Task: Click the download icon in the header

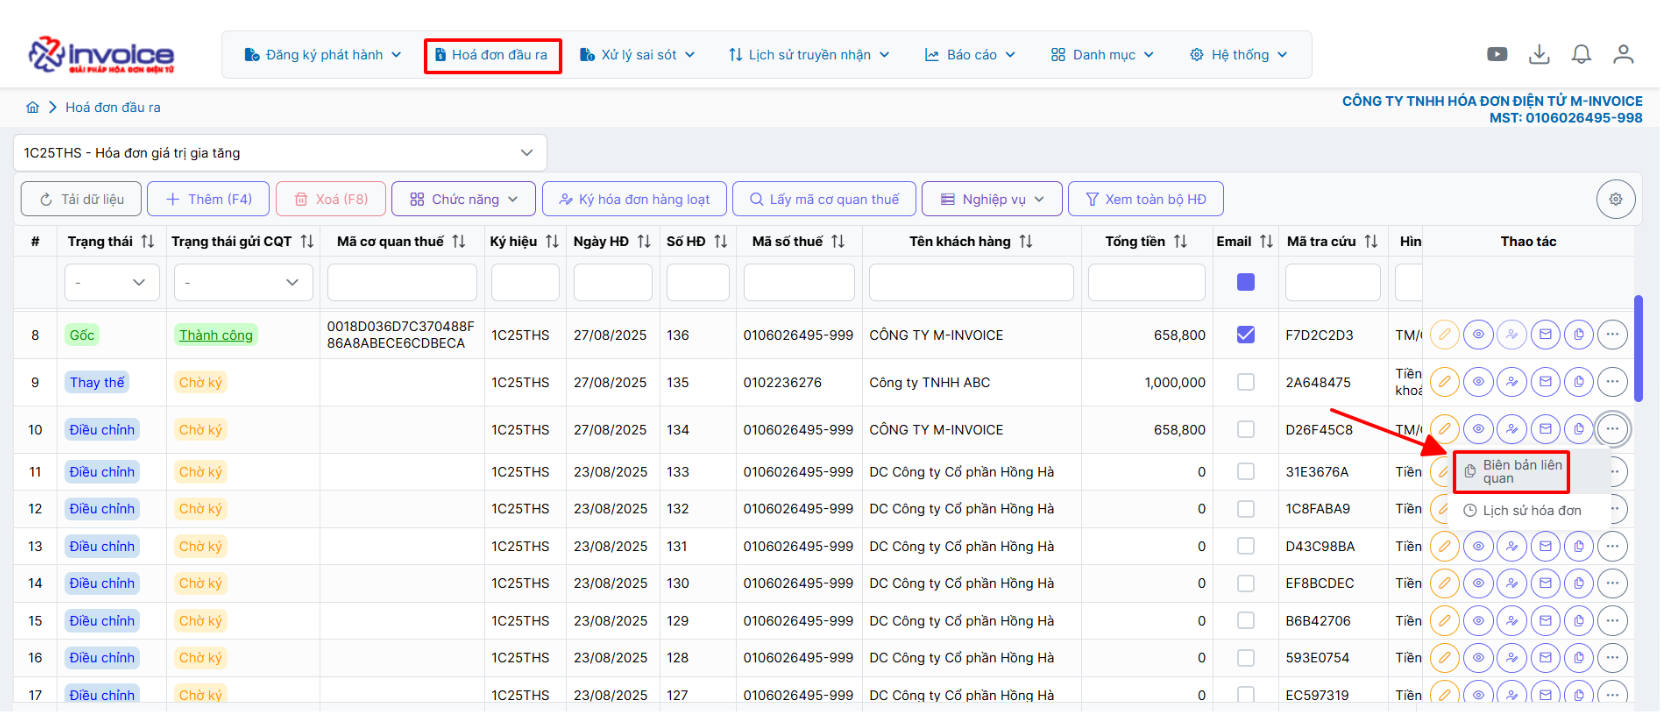Action: tap(1539, 54)
